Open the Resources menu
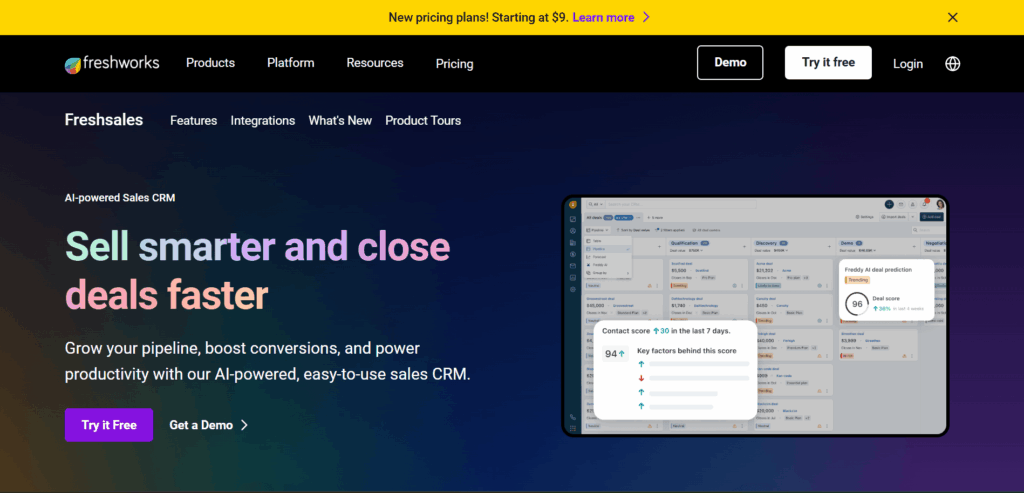This screenshot has height=493, width=1024. pyautogui.click(x=375, y=63)
